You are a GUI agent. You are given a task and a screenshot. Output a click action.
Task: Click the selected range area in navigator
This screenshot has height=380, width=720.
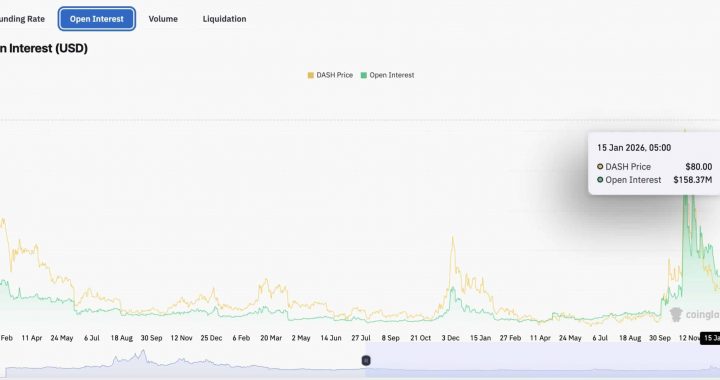[x=543, y=360]
